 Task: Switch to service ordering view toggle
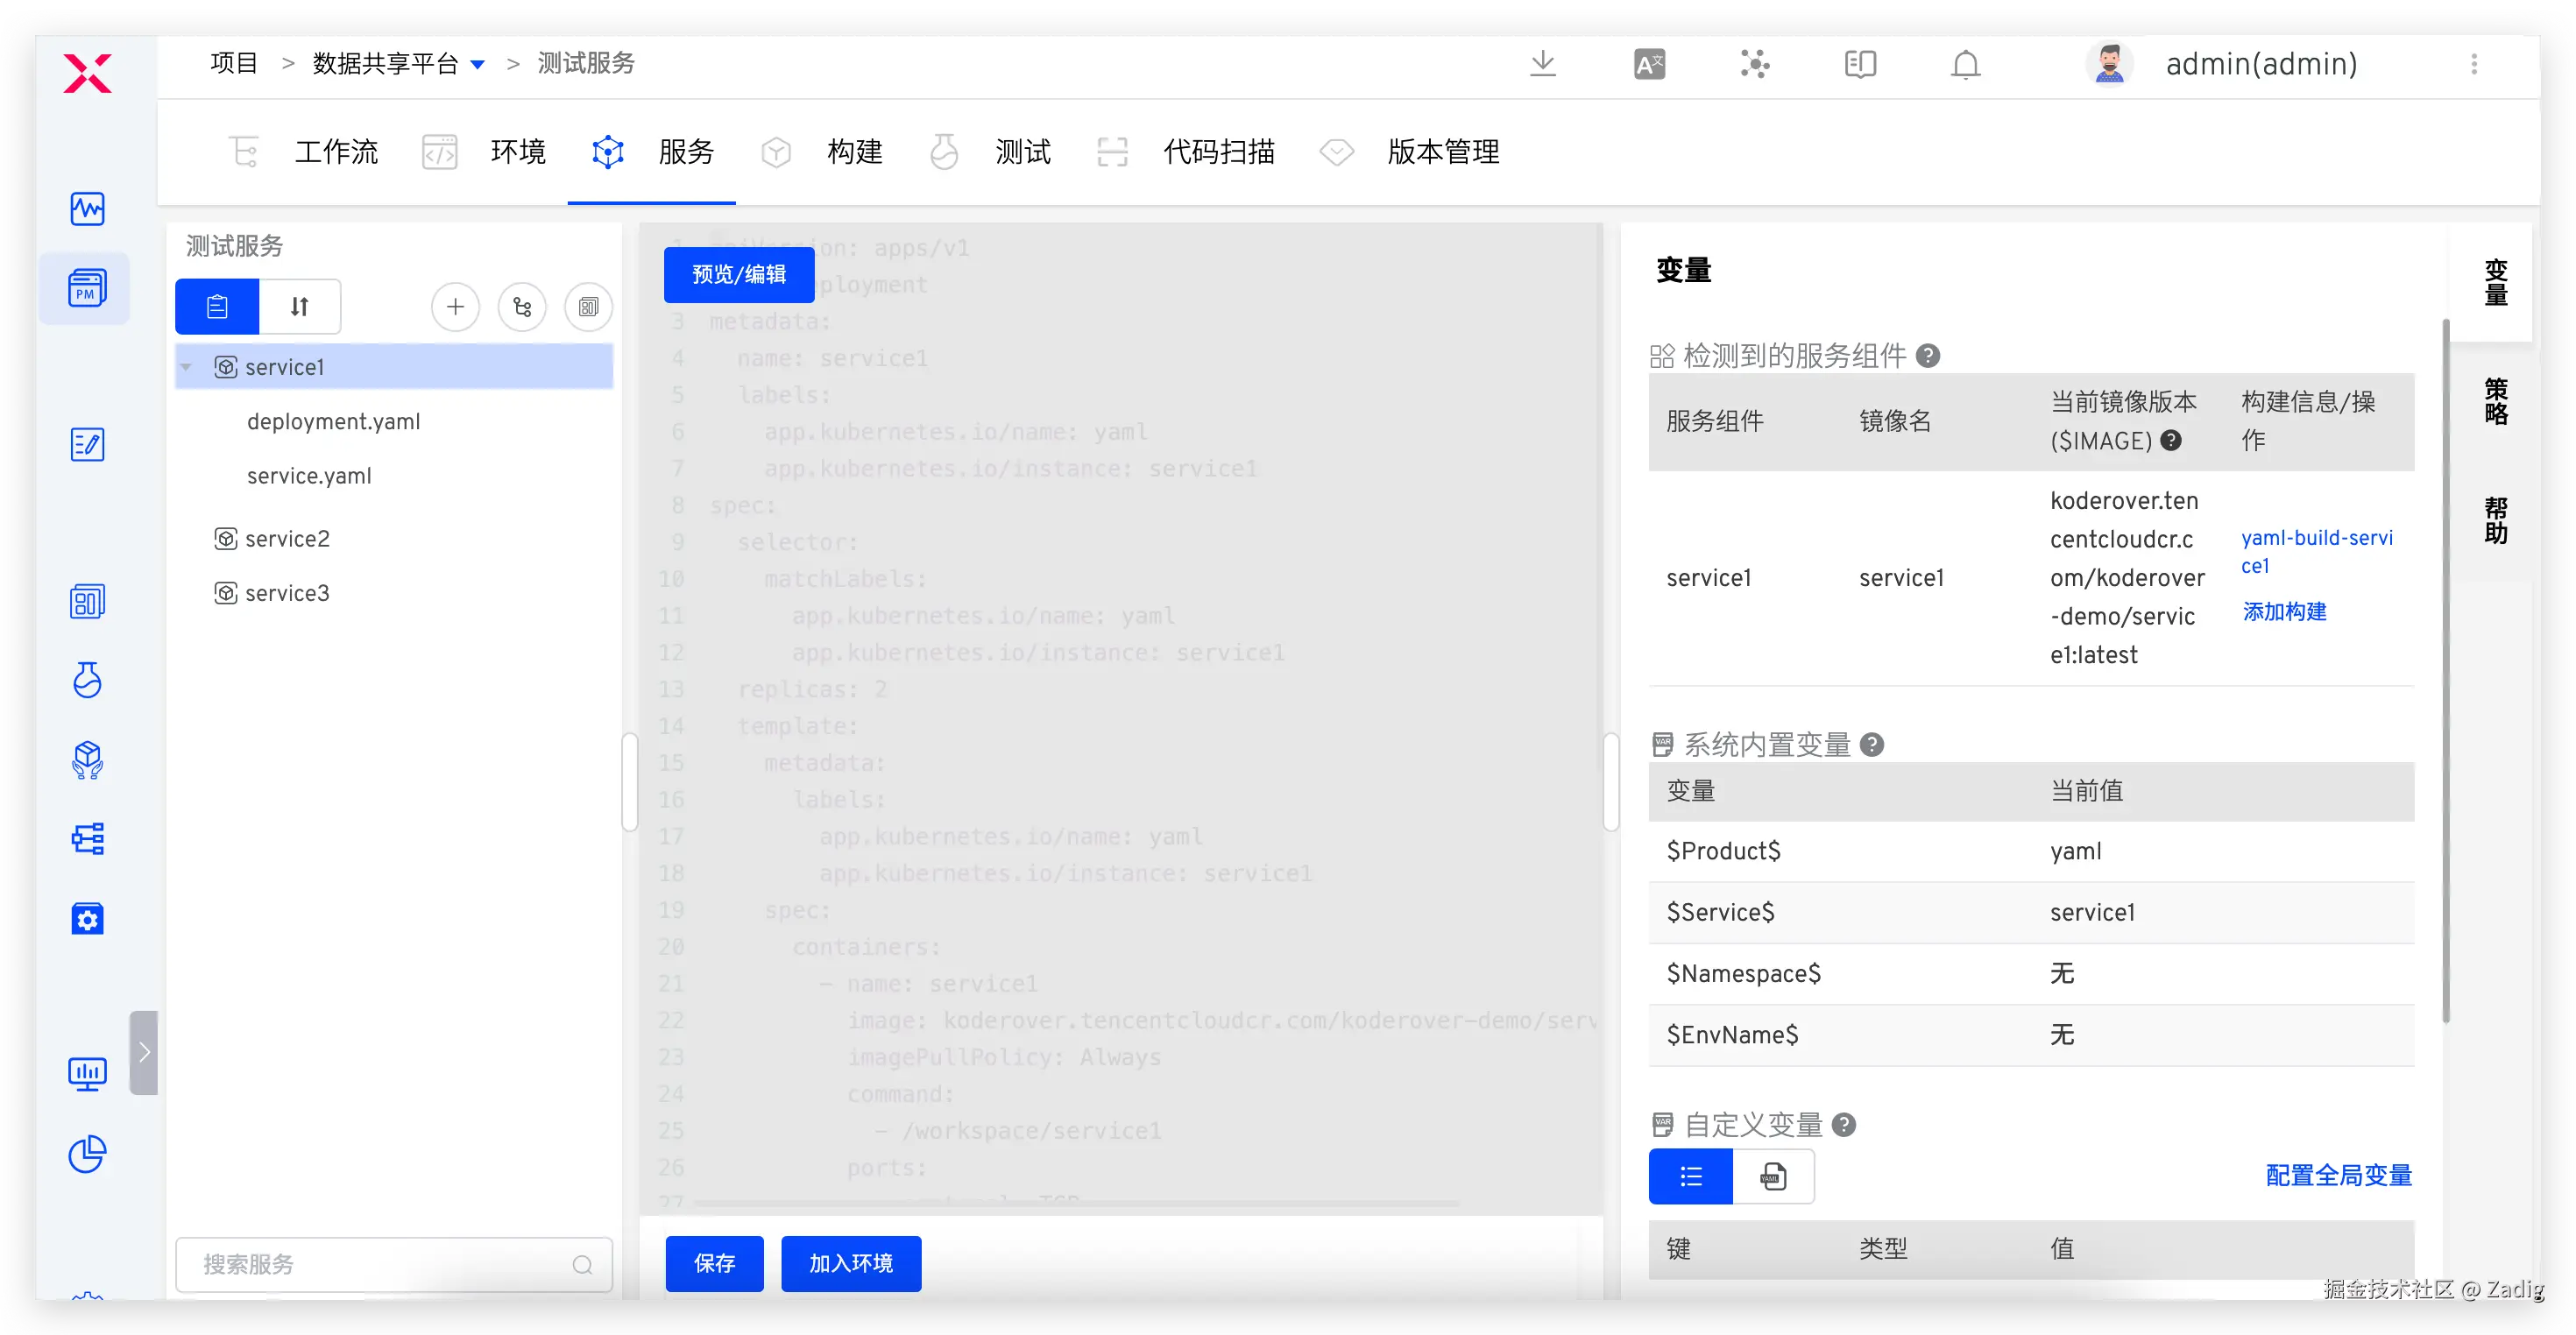coord(300,306)
